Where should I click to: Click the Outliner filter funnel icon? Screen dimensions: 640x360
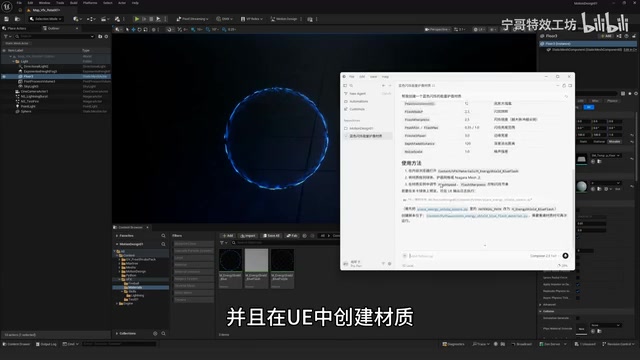(x=6, y=36)
